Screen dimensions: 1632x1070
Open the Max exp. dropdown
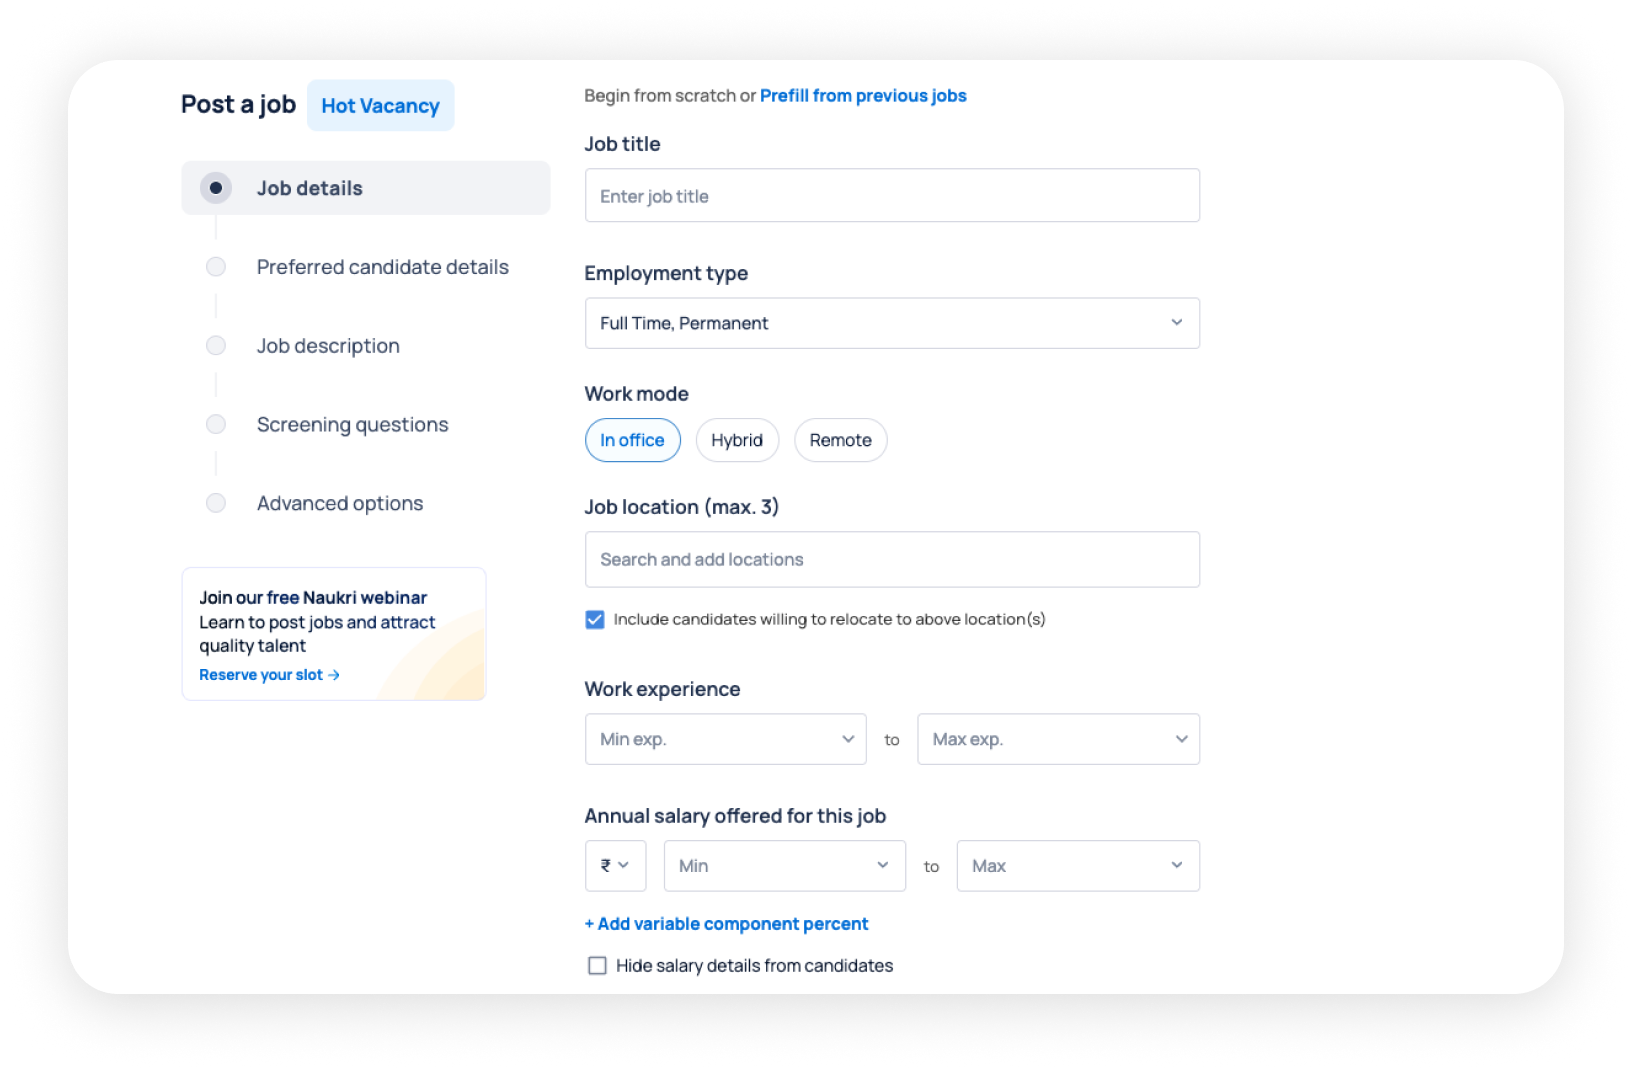pyautogui.click(x=1058, y=739)
